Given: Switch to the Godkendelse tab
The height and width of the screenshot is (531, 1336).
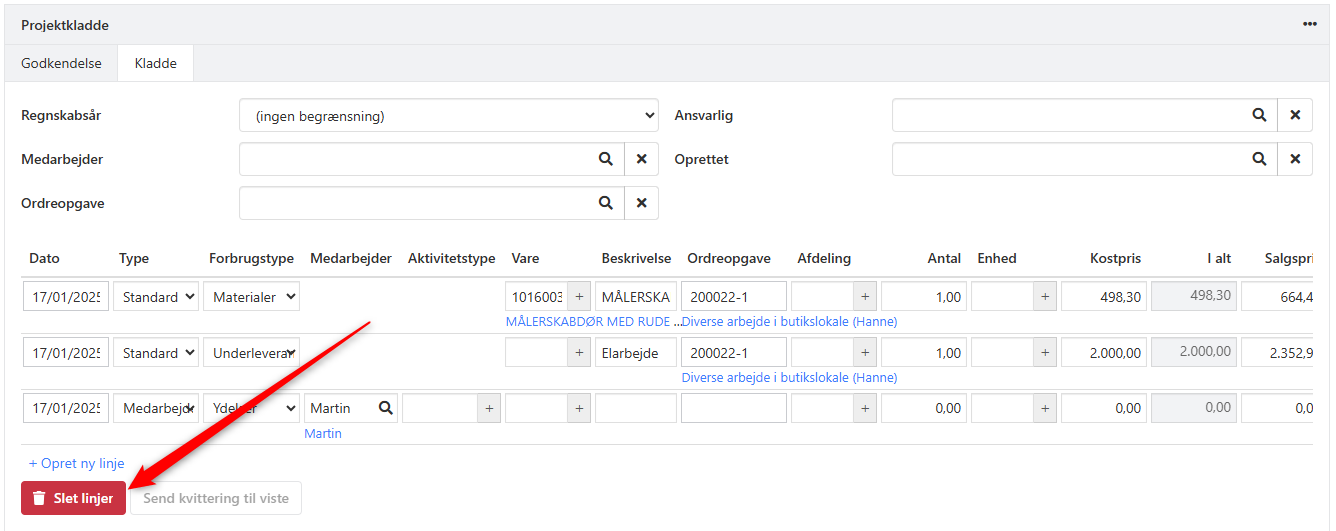Looking at the screenshot, I should [61, 63].
